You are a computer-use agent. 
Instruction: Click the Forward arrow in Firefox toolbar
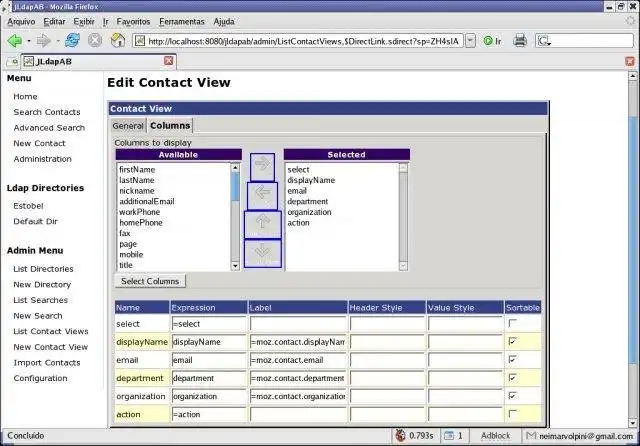[43, 40]
